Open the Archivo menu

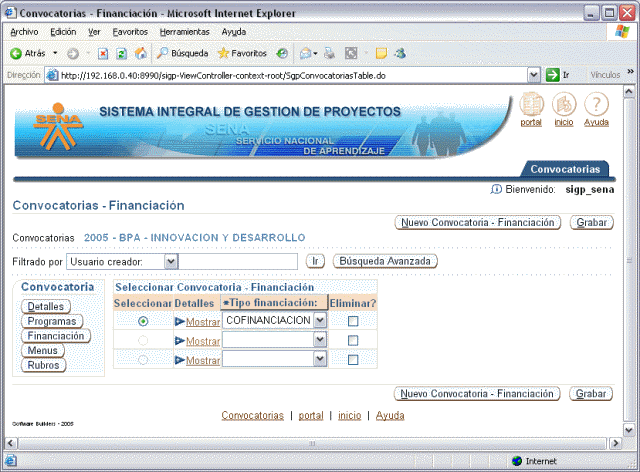pyautogui.click(x=24, y=32)
